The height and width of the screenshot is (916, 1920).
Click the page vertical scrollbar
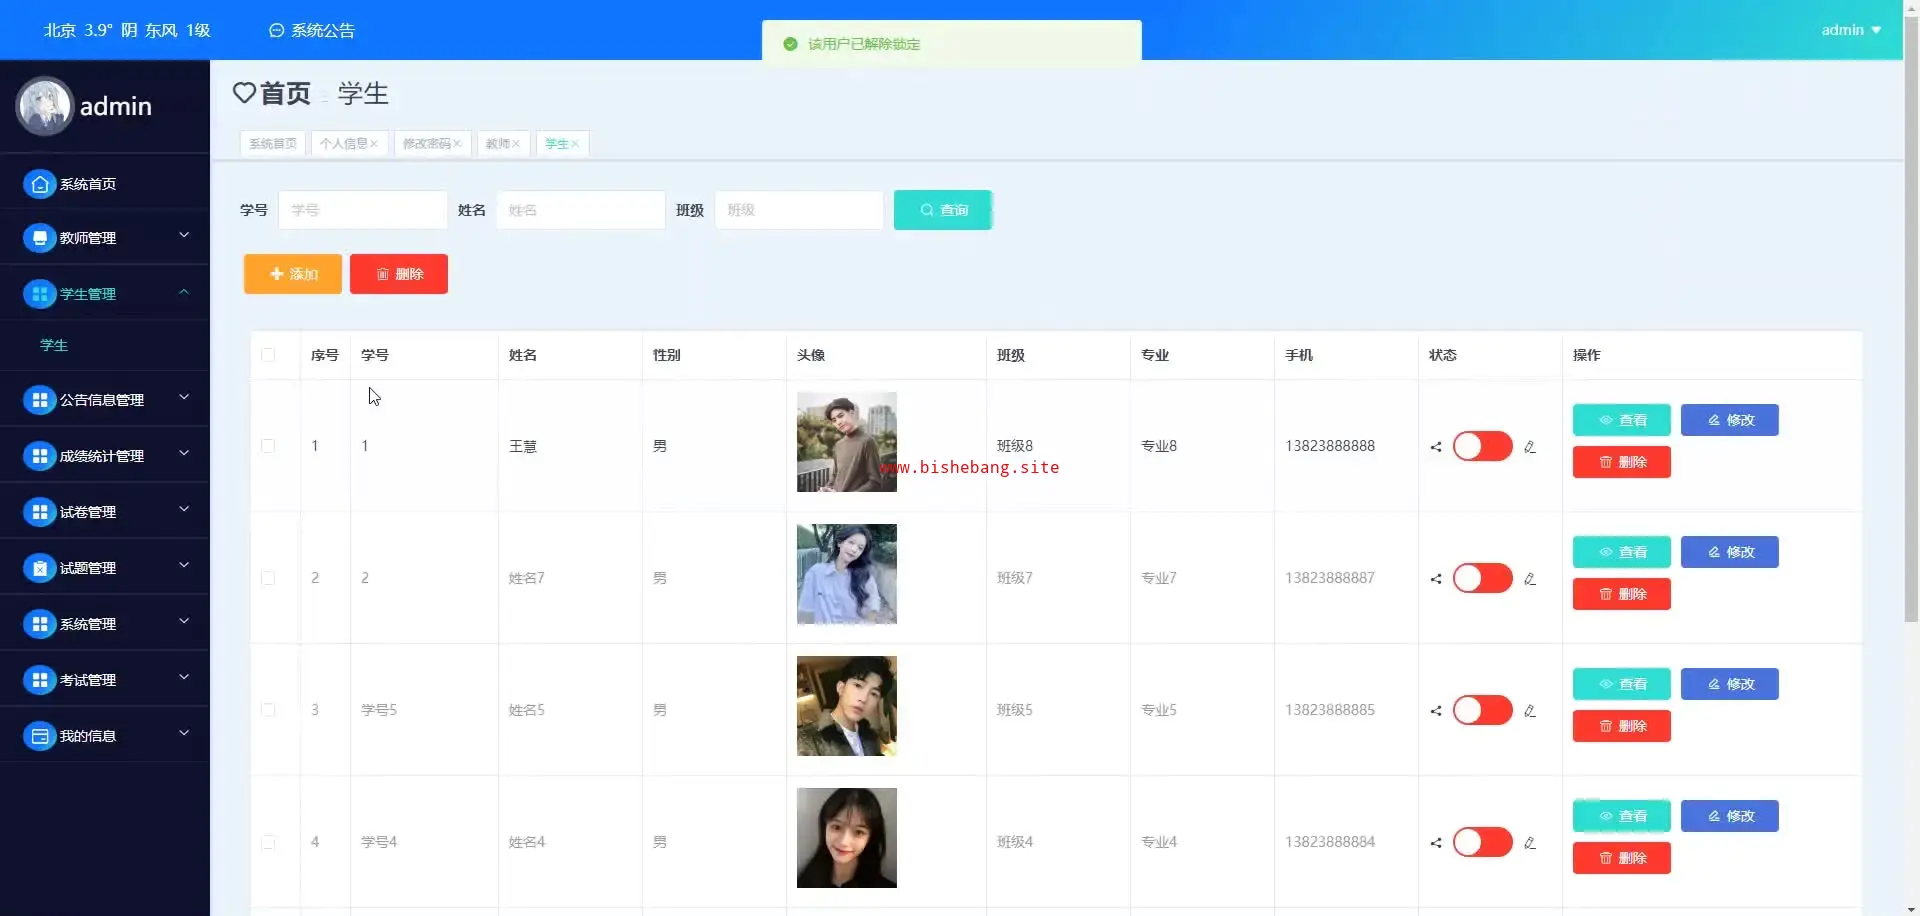(x=1911, y=400)
